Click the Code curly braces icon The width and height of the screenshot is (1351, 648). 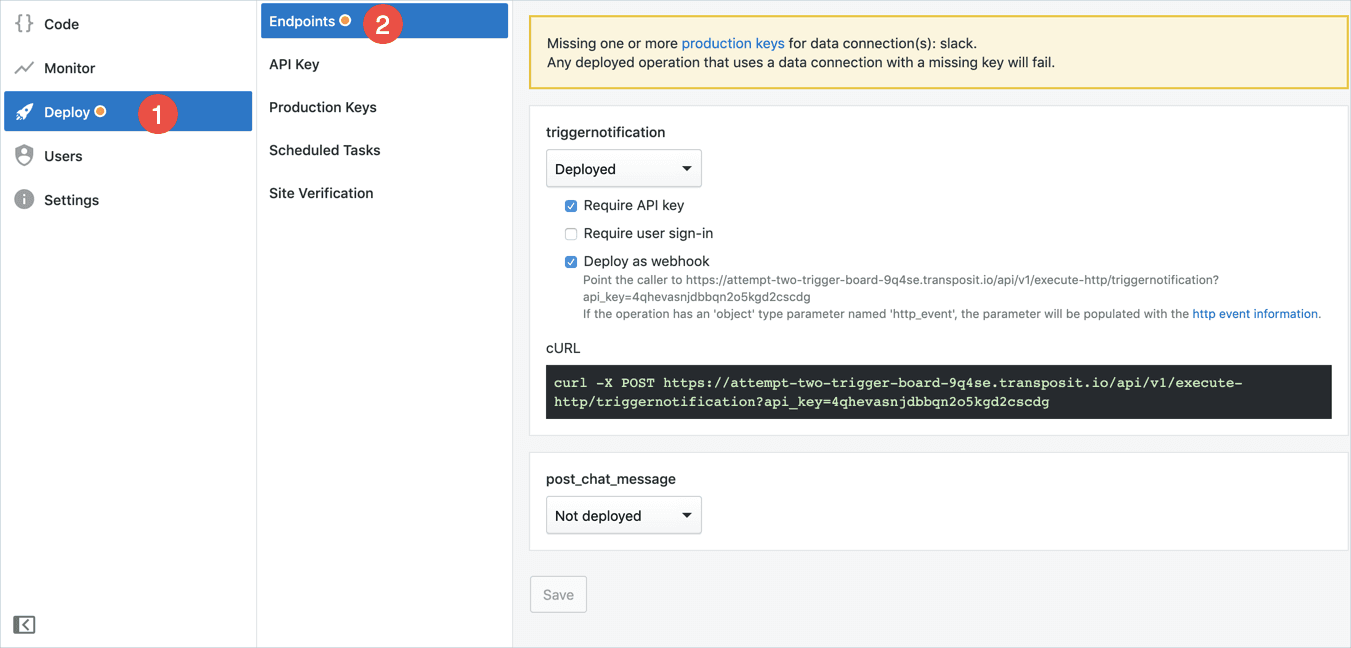24,24
